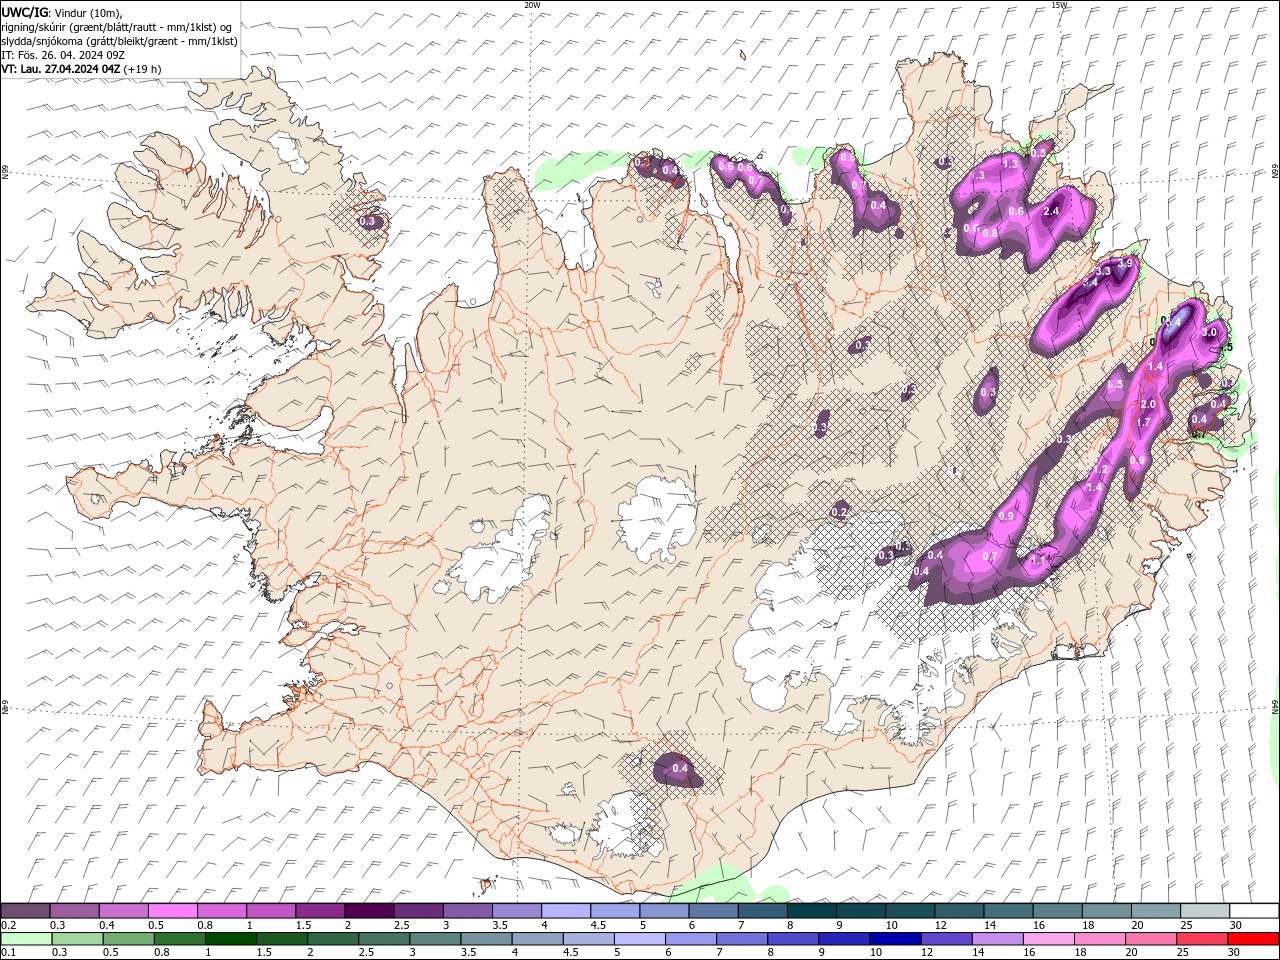Select the initial time 'IT: Fös. 26. 04. 2024 09Z'

click(x=62, y=55)
